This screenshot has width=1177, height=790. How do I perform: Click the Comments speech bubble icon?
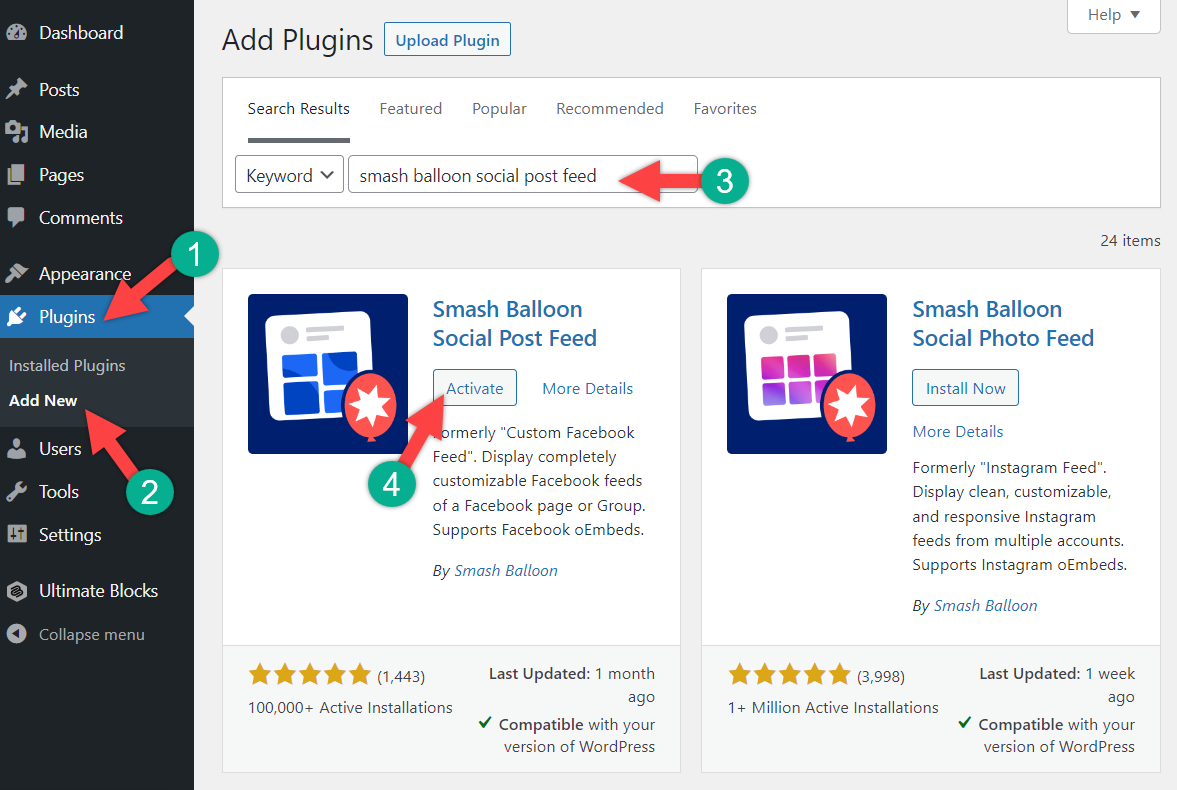(17, 218)
